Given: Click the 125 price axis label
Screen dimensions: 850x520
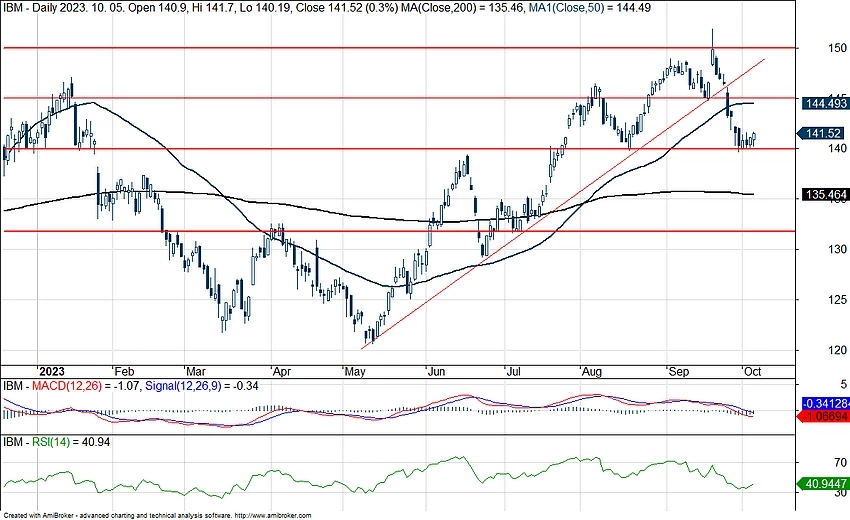Looking at the screenshot, I should click(837, 300).
